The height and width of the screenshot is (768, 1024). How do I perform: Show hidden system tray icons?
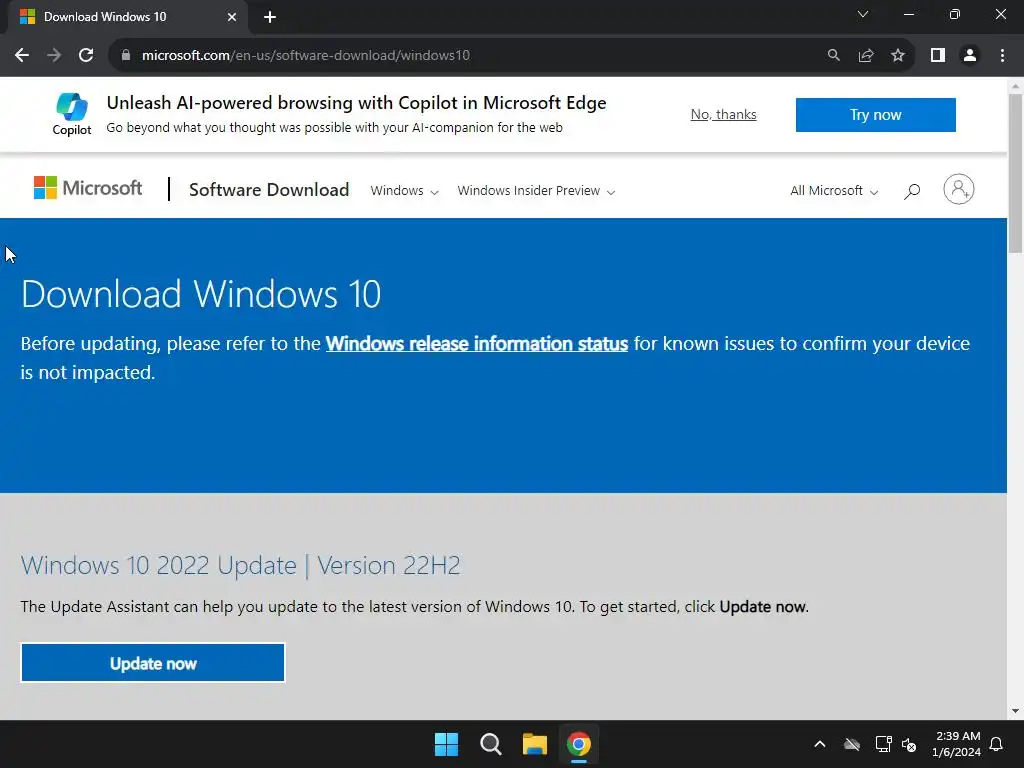820,744
